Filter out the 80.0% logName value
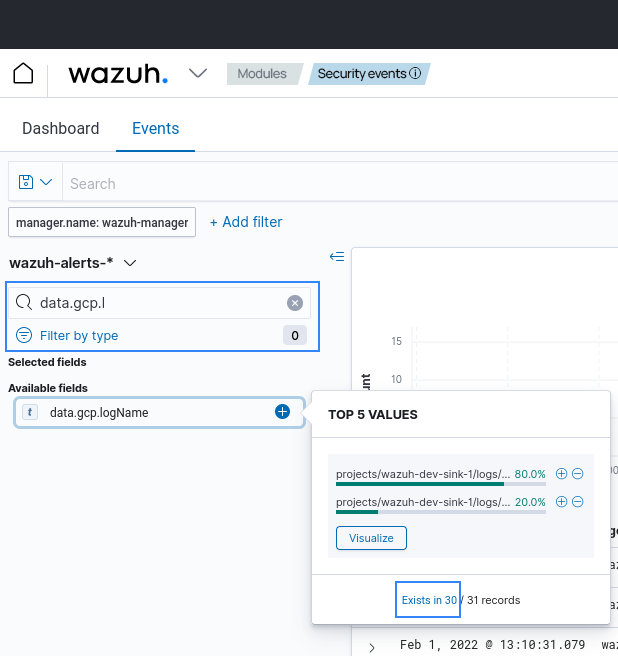This screenshot has height=656, width=618. click(x=577, y=474)
